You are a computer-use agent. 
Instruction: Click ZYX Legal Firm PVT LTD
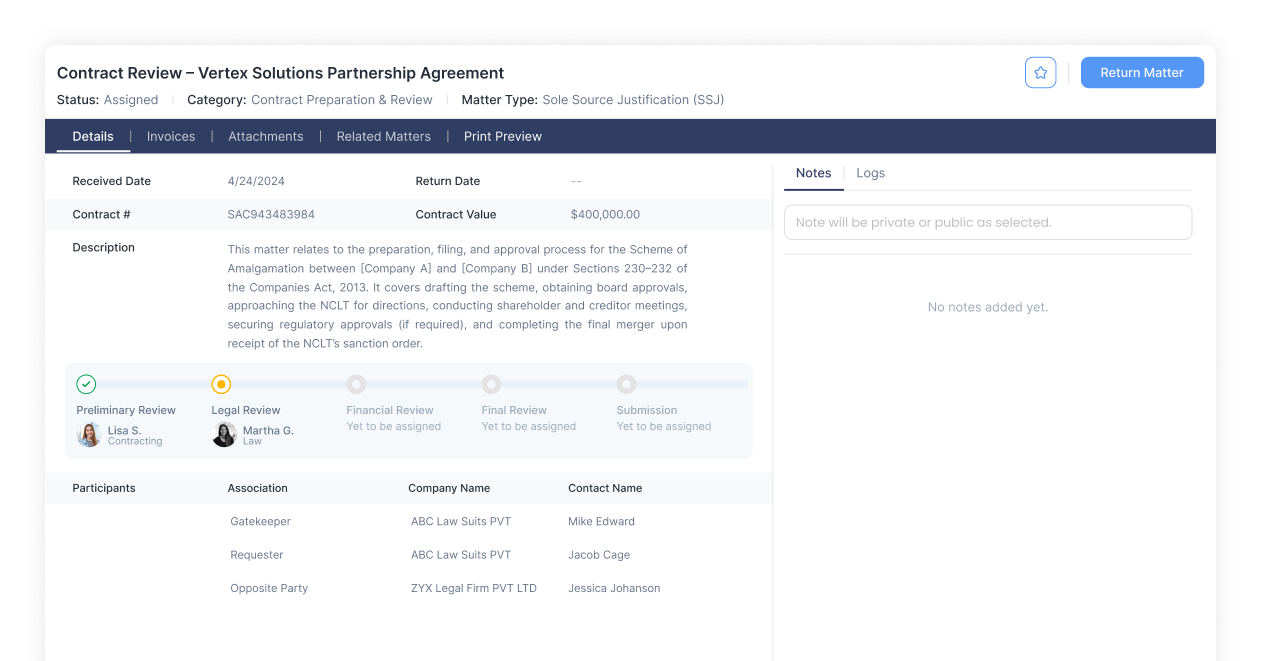click(x=474, y=588)
